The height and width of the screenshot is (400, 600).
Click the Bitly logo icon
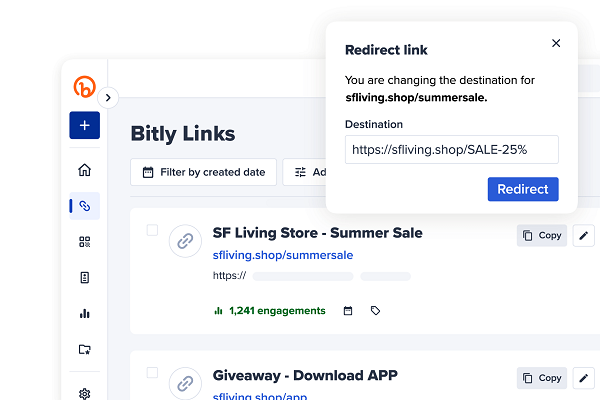[x=84, y=87]
